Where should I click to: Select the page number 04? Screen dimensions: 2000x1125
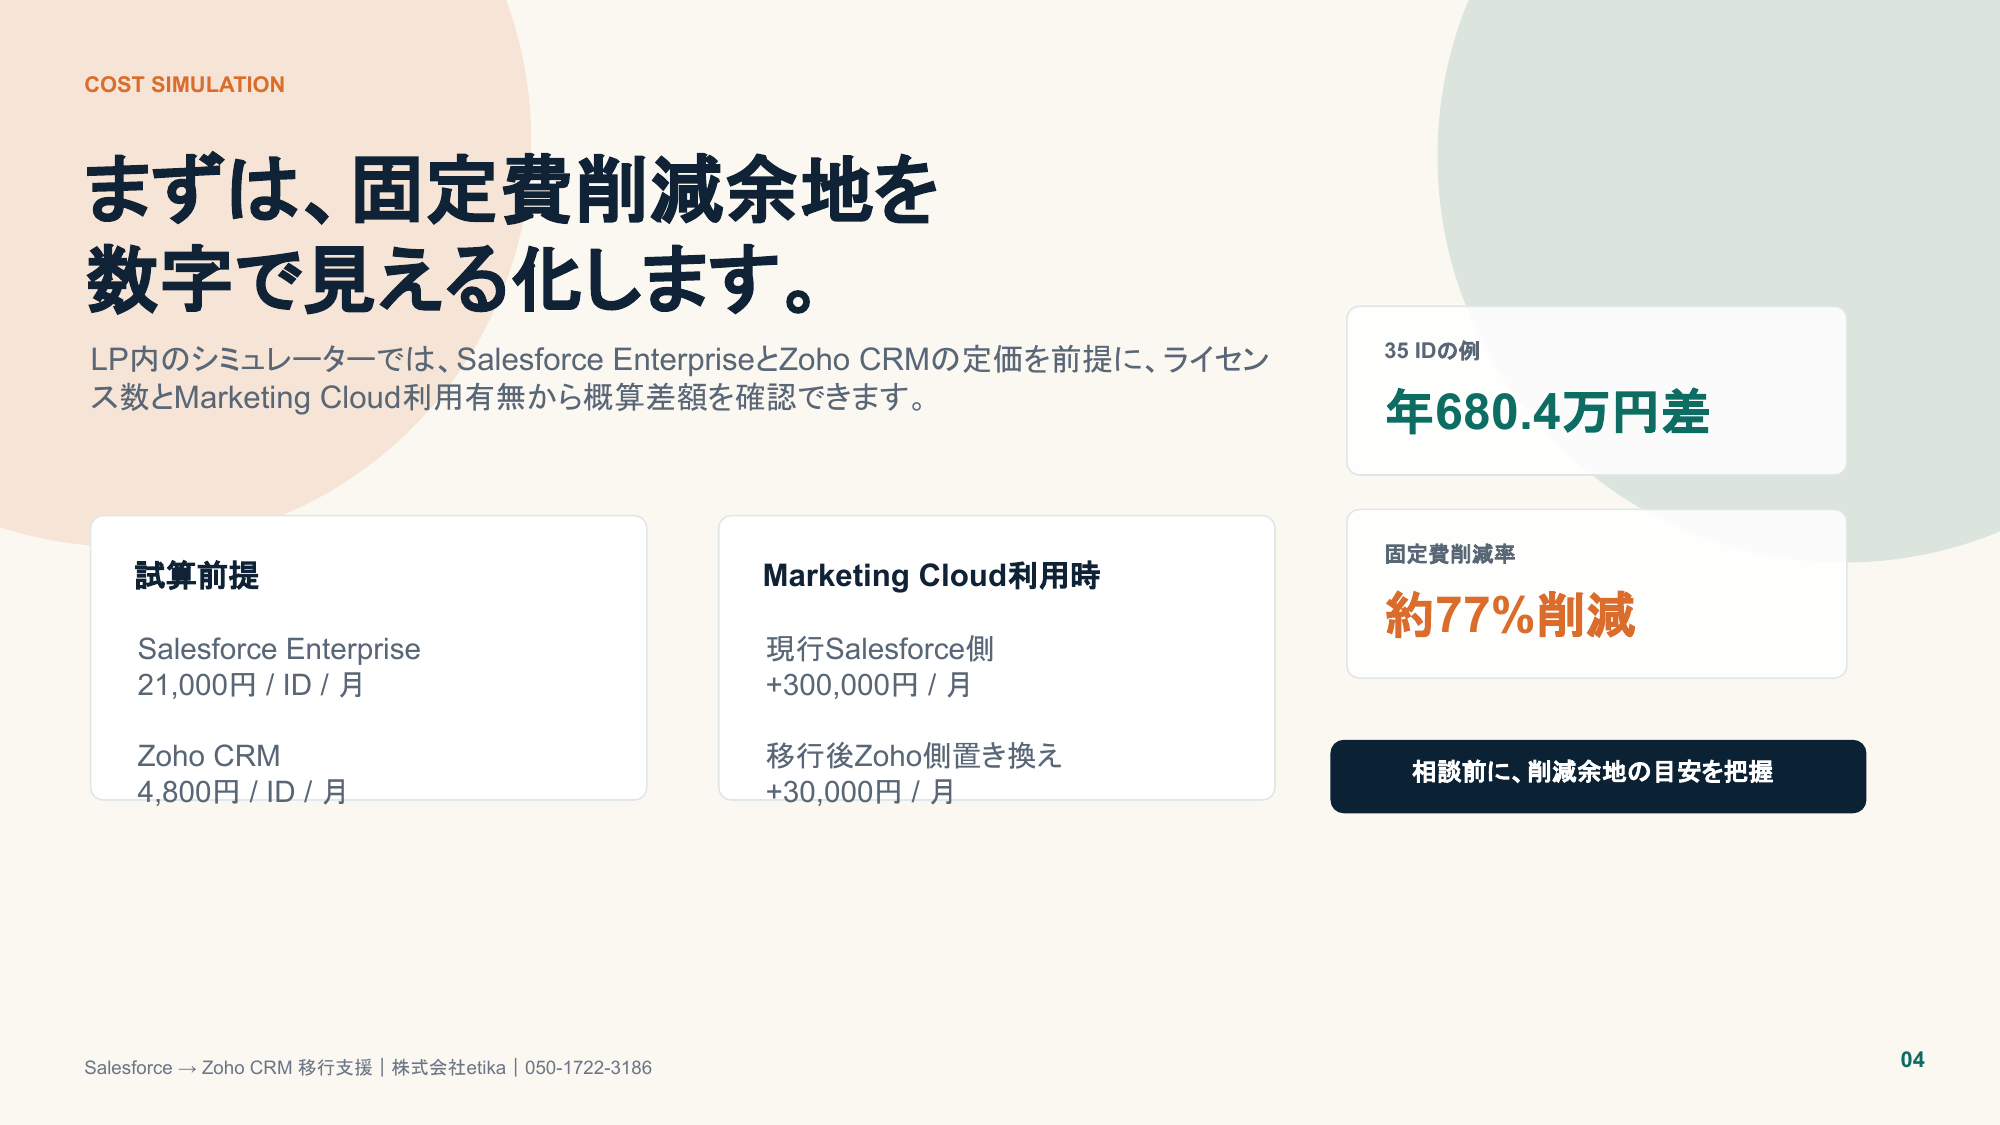(x=1913, y=1060)
